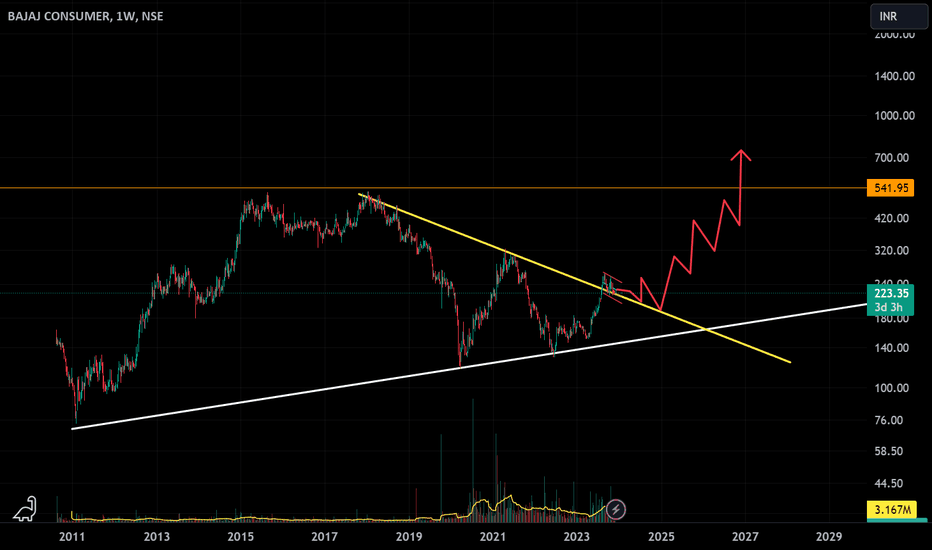
Task: Click the lightning bolt flash icon
Action: (x=616, y=509)
